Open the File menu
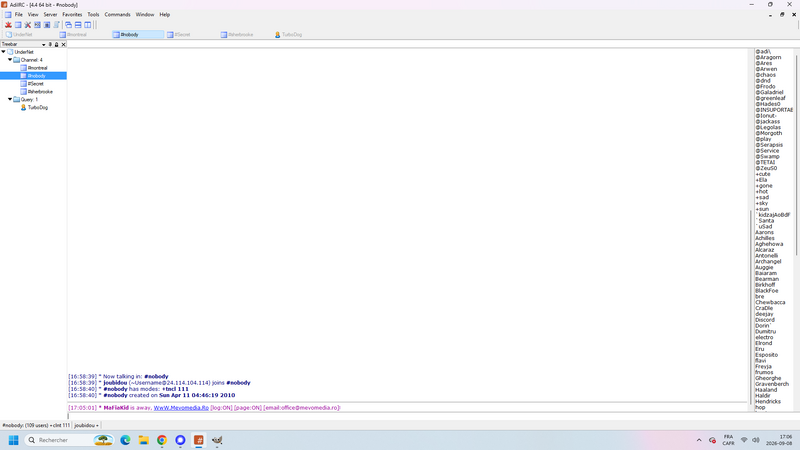Viewport: 800px width, 450px height. tap(18, 15)
